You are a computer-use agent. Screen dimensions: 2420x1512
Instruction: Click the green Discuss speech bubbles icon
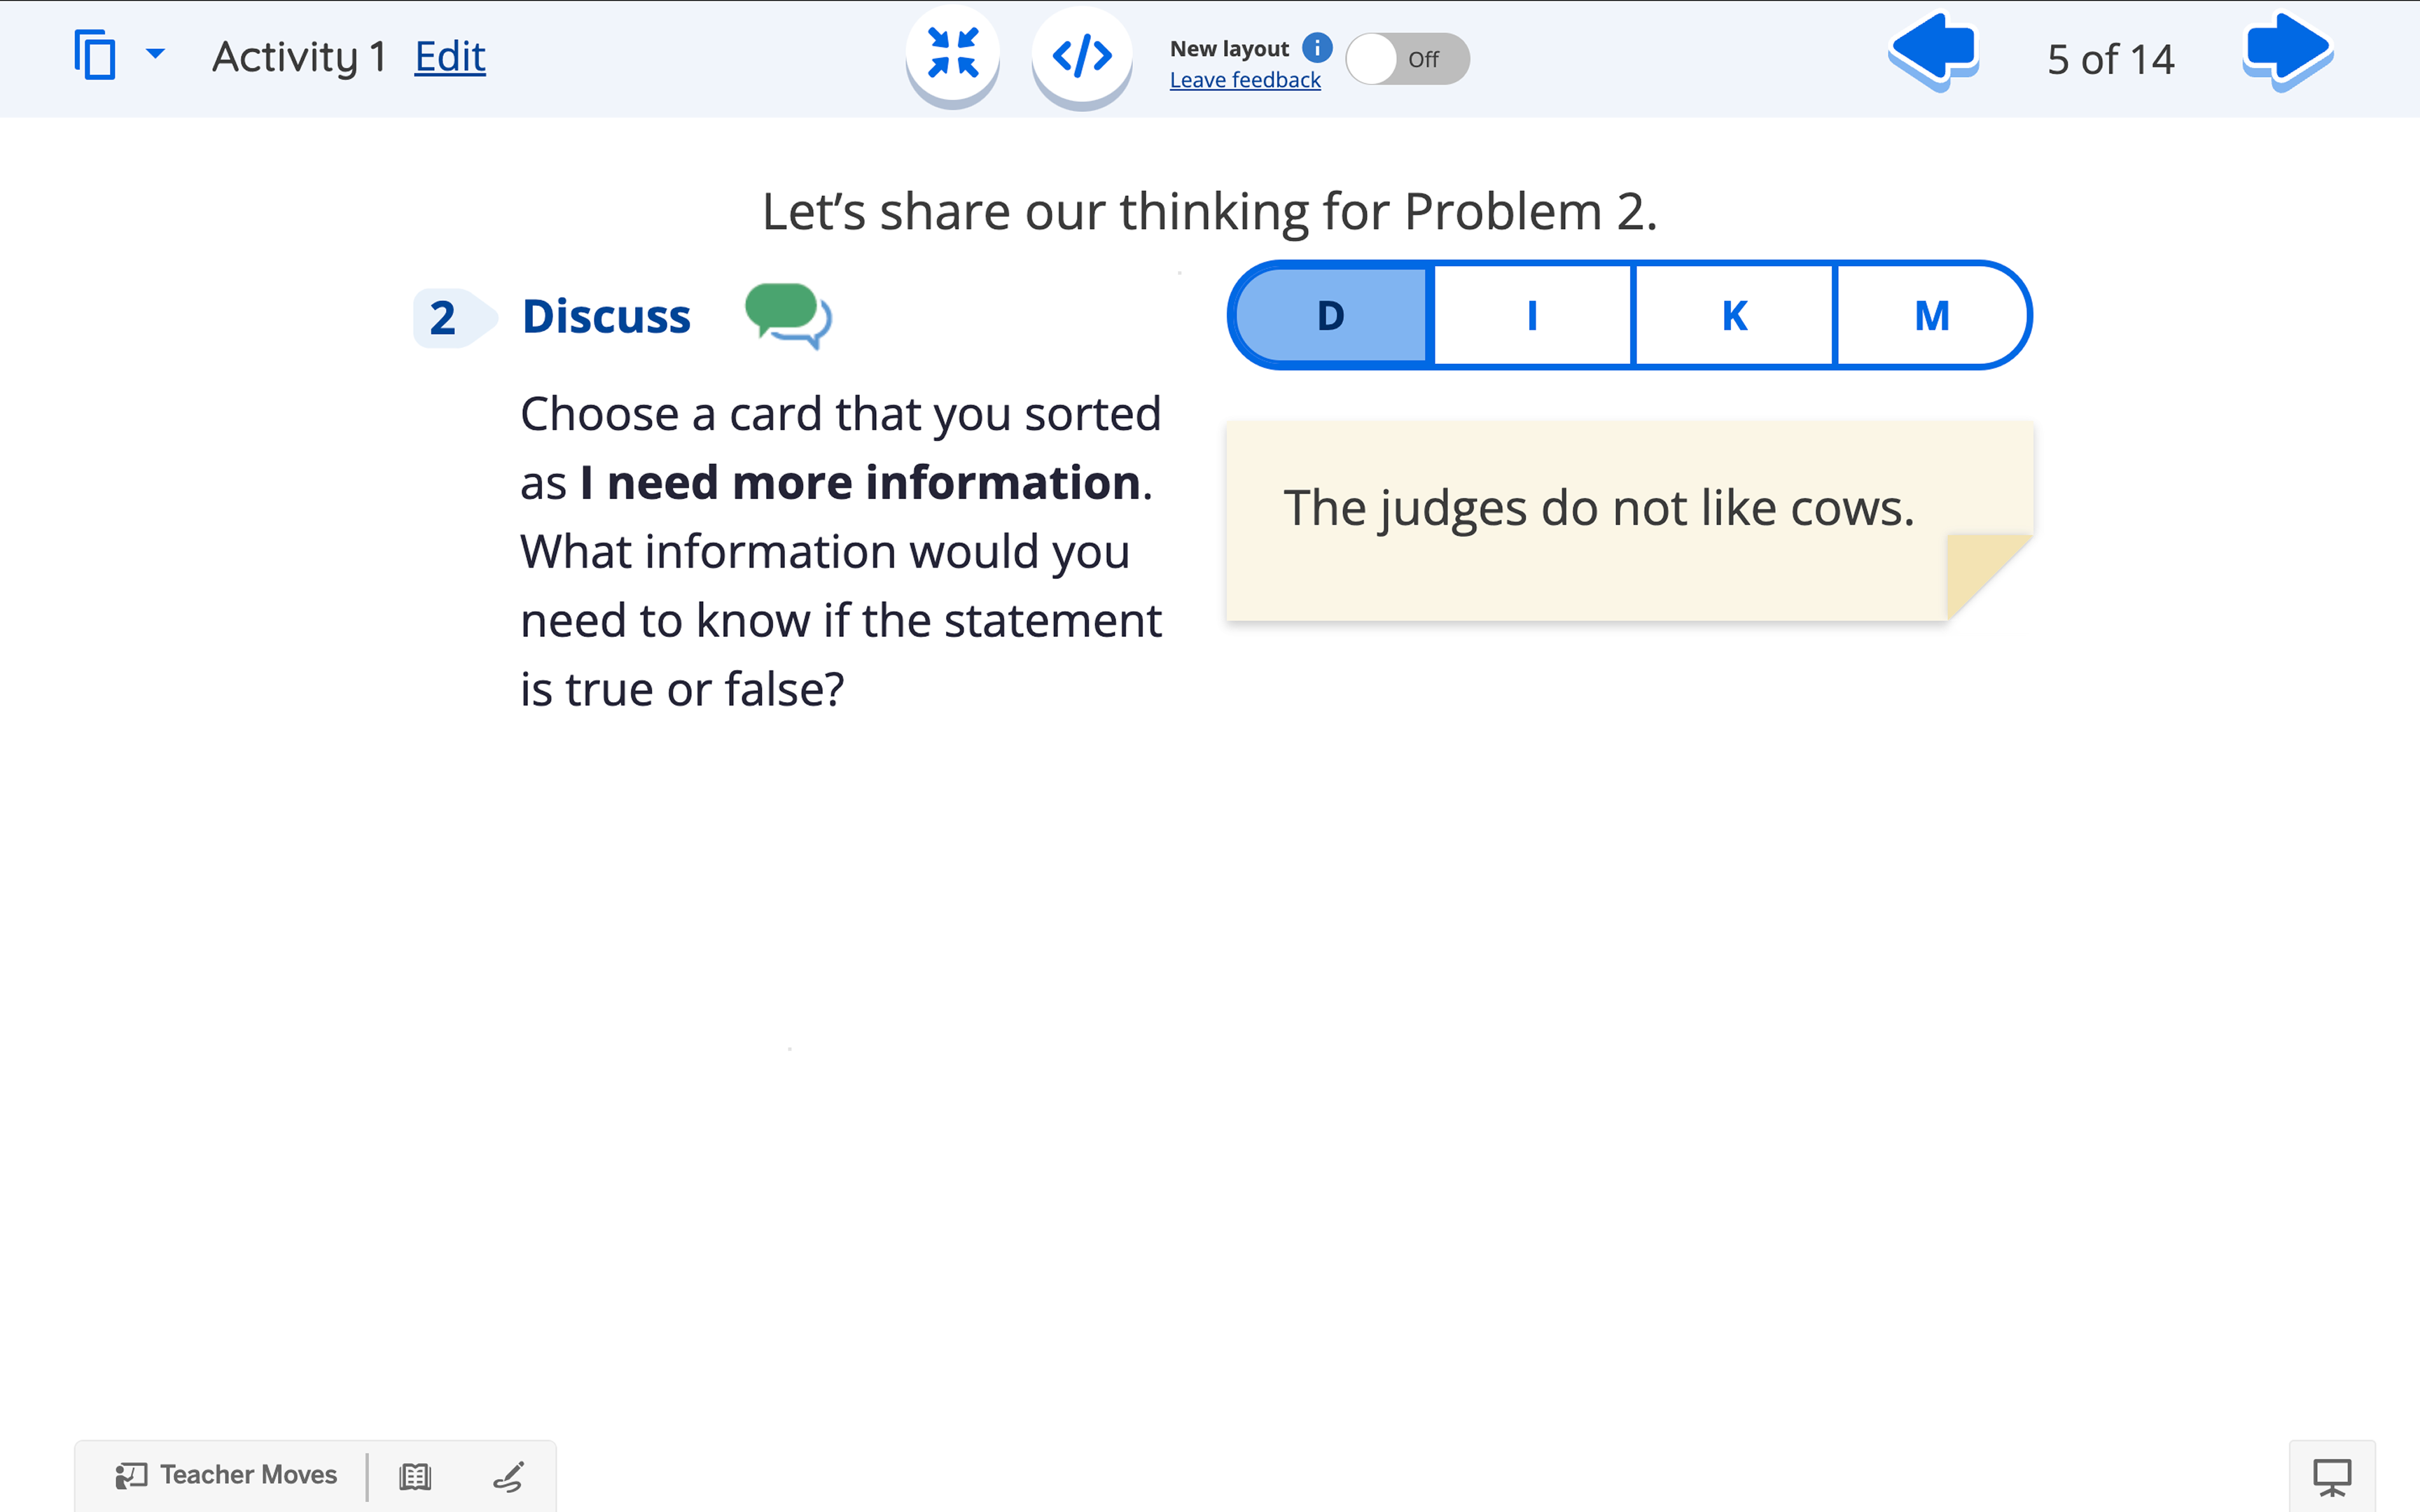tap(788, 315)
